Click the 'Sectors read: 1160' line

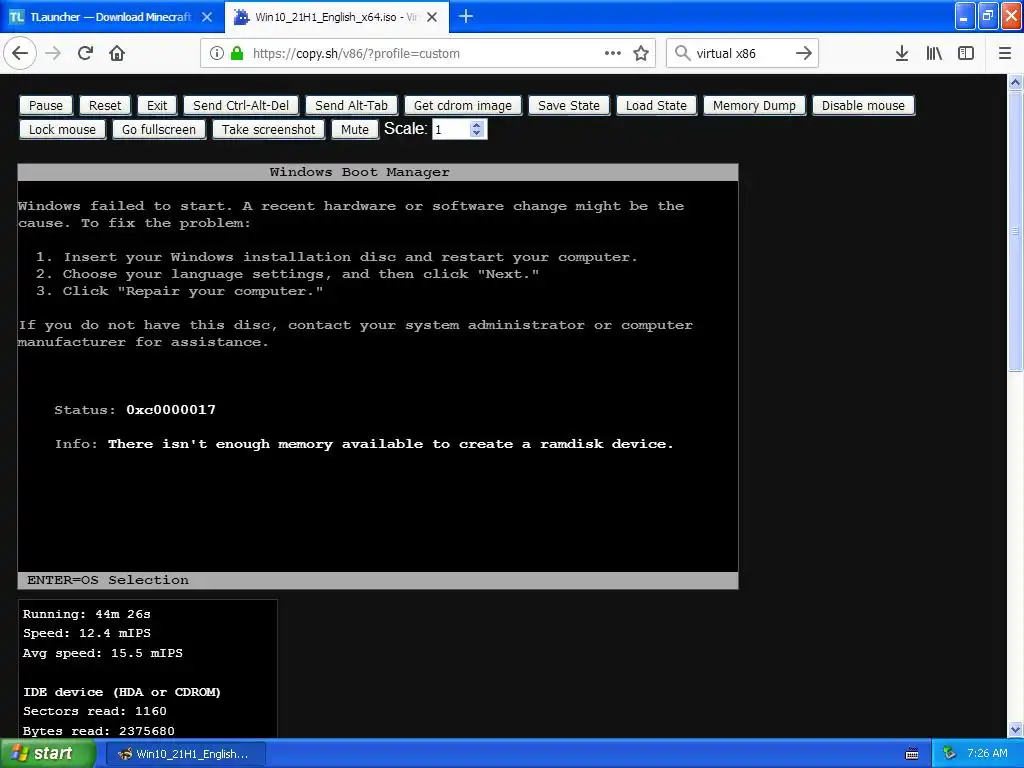point(95,711)
